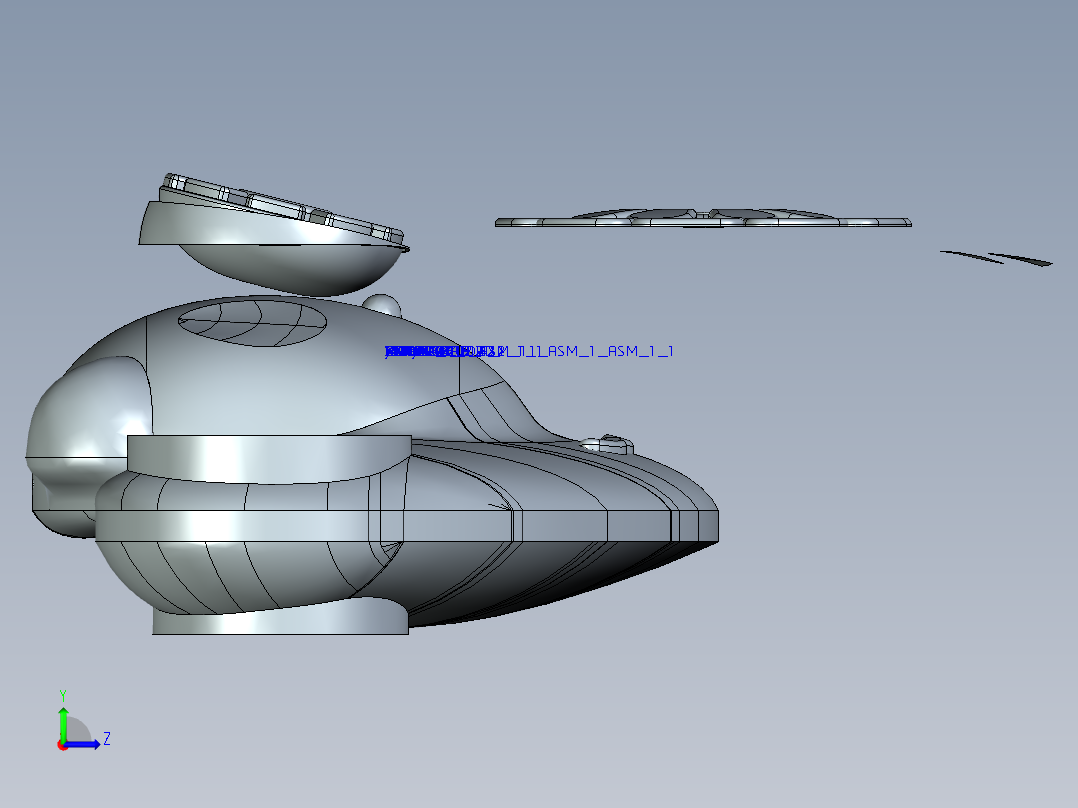Select the small round knob atop the hull
This screenshot has width=1078, height=808.
point(382,305)
